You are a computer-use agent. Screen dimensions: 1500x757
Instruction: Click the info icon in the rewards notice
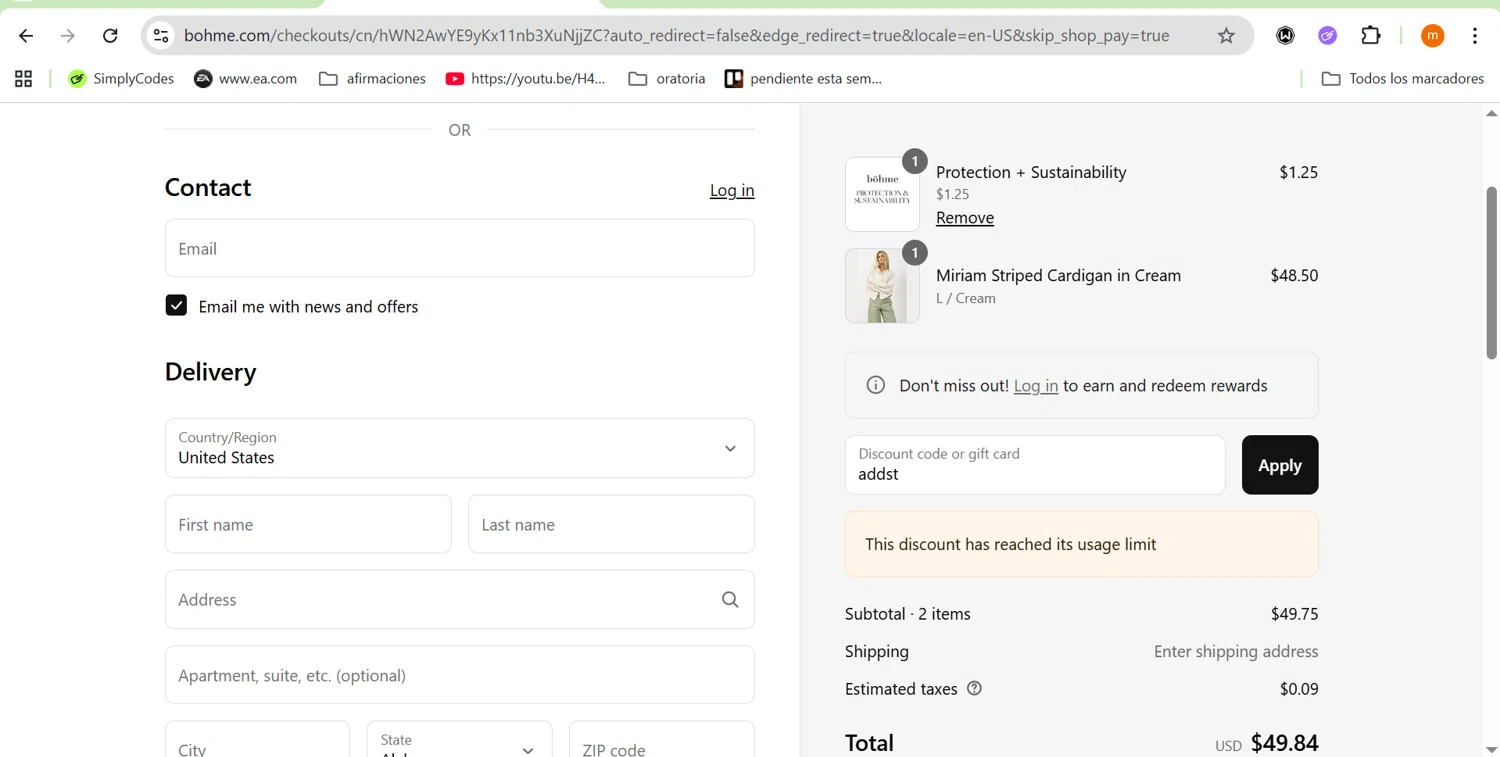876,385
